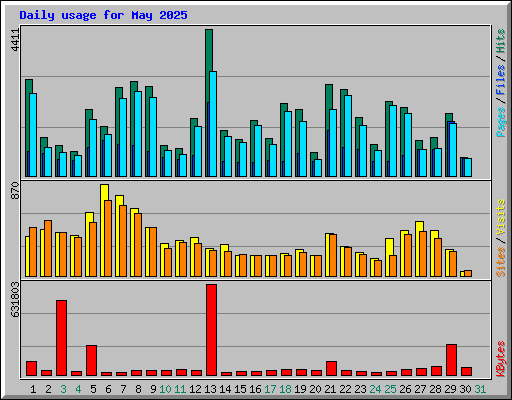512x400 pixels.
Task: Click day label 7 on the x-axis
Action: point(123,389)
